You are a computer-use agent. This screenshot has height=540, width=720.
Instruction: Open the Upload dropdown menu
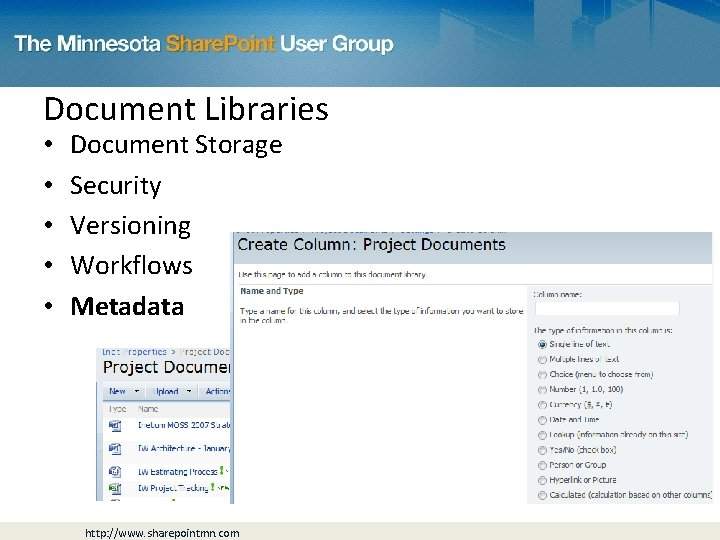172,391
